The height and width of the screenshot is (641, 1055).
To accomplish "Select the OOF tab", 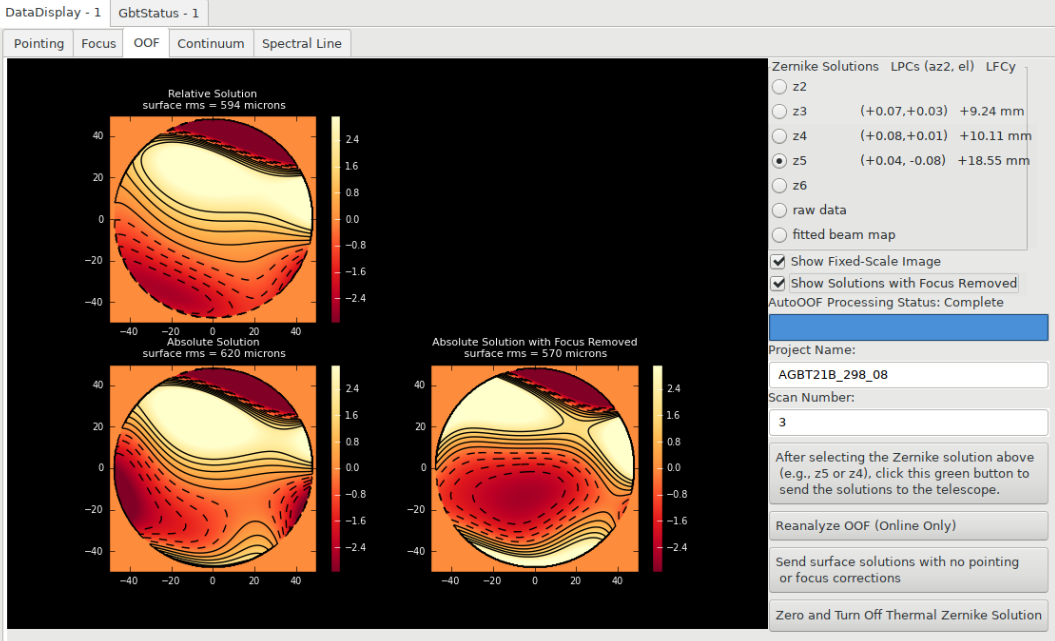I will tap(146, 43).
